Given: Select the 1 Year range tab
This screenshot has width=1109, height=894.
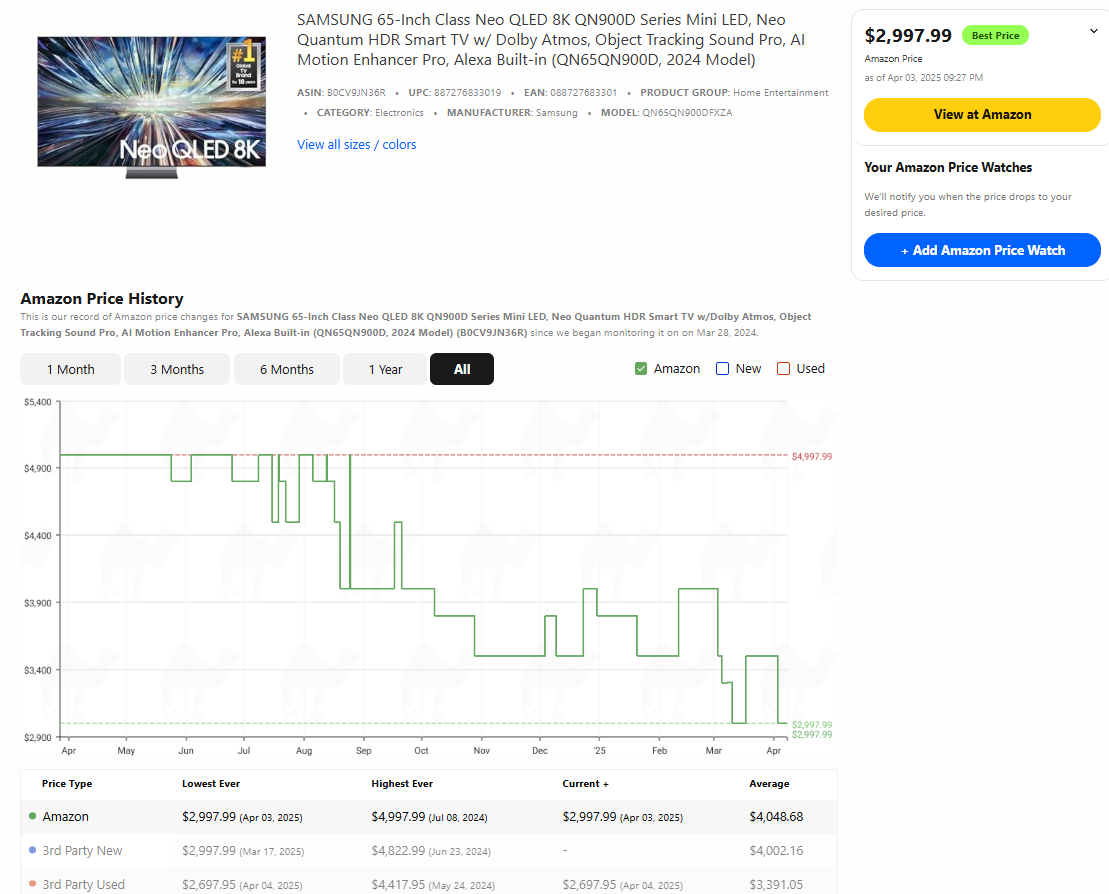Looking at the screenshot, I should (385, 369).
